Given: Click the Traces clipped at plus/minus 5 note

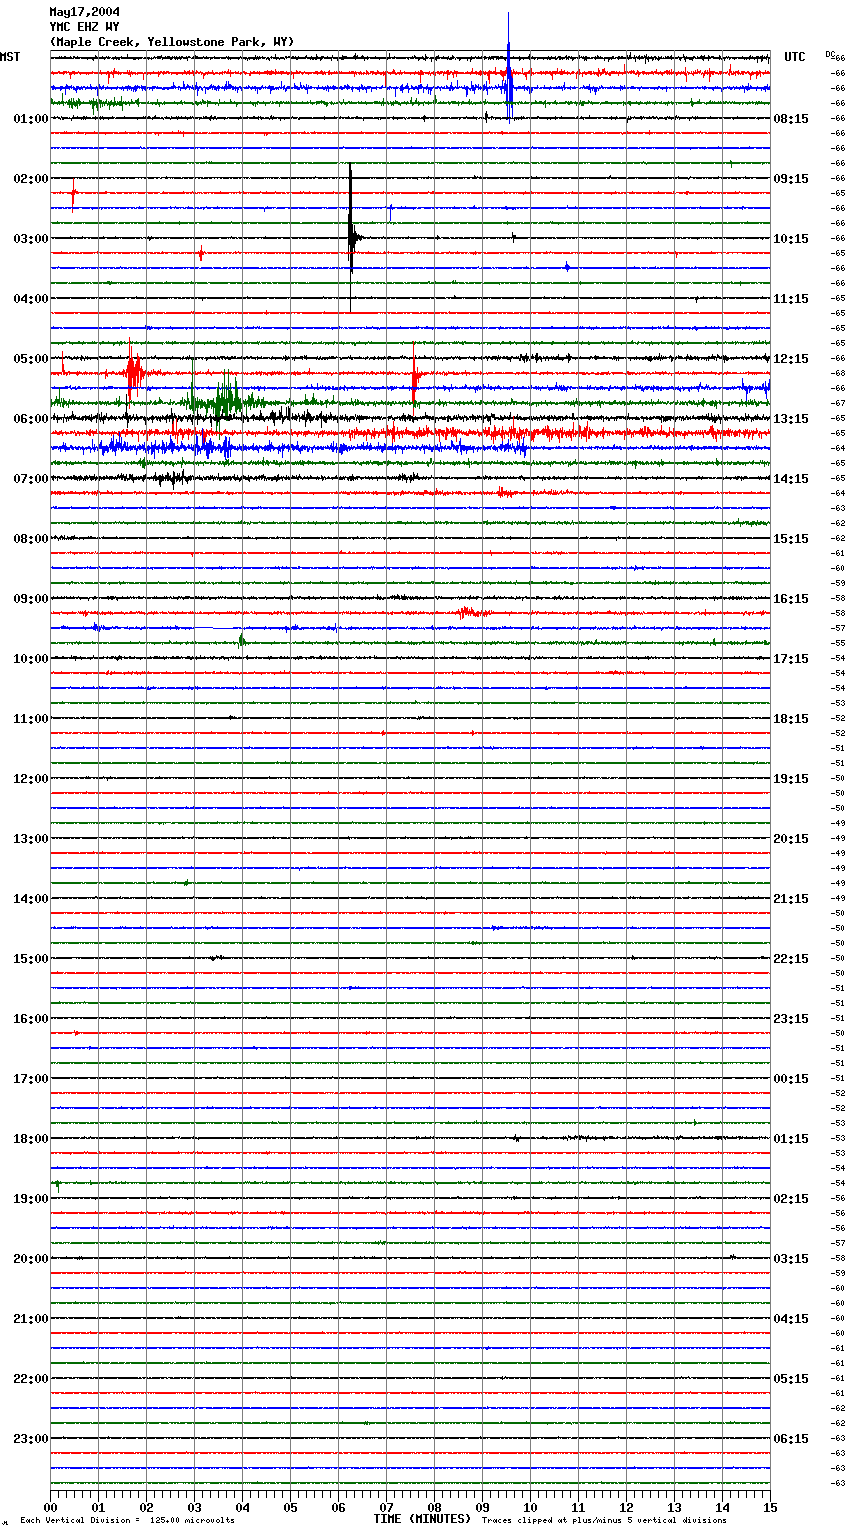Looking at the screenshot, I should pos(604,1520).
